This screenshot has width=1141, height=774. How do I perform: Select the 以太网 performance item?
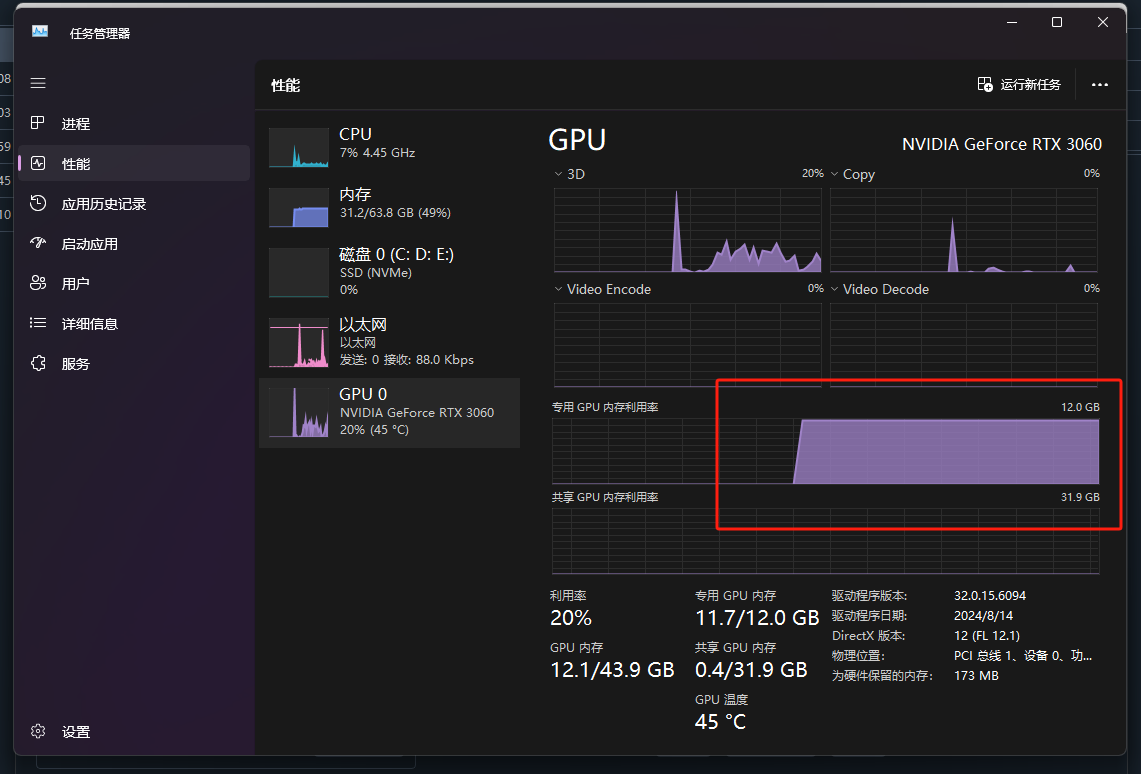coord(389,342)
